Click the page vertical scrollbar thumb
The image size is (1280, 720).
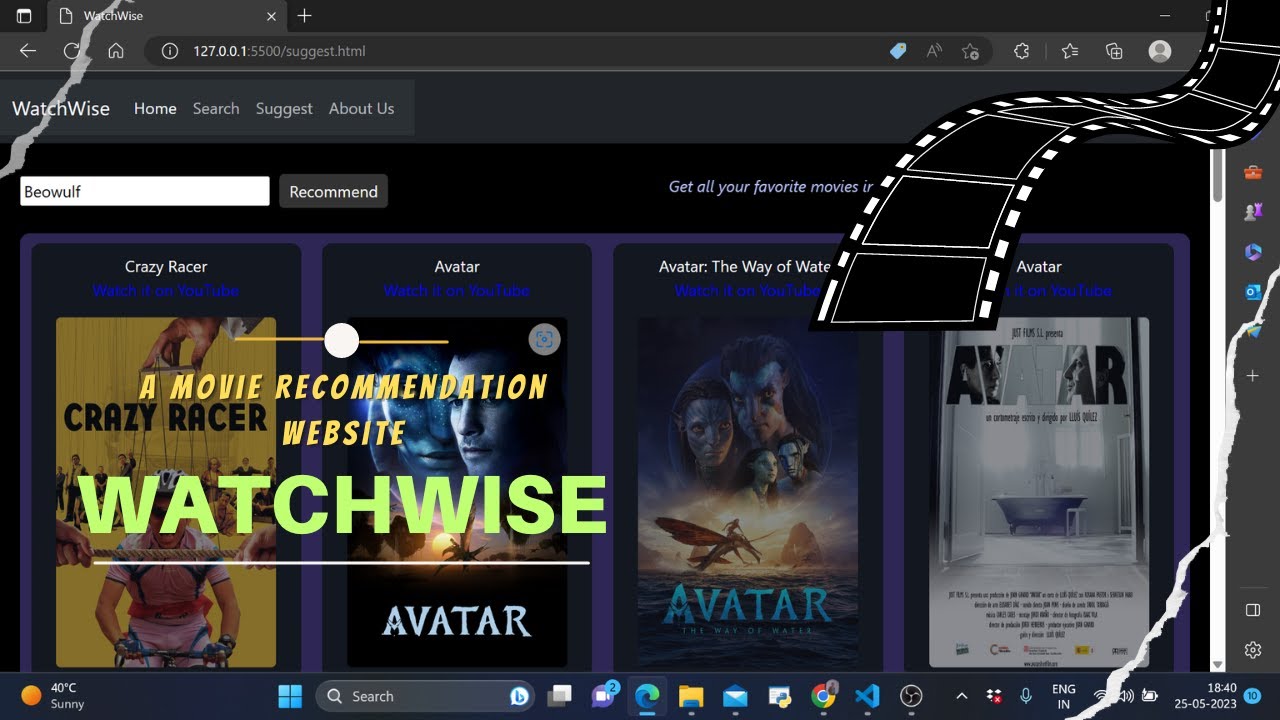coord(1217,177)
